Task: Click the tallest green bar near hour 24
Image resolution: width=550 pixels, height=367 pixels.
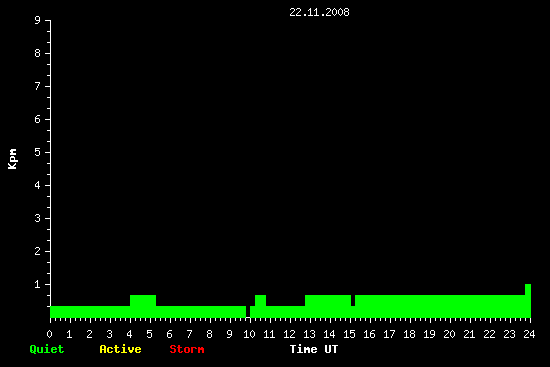Action: coord(528,300)
